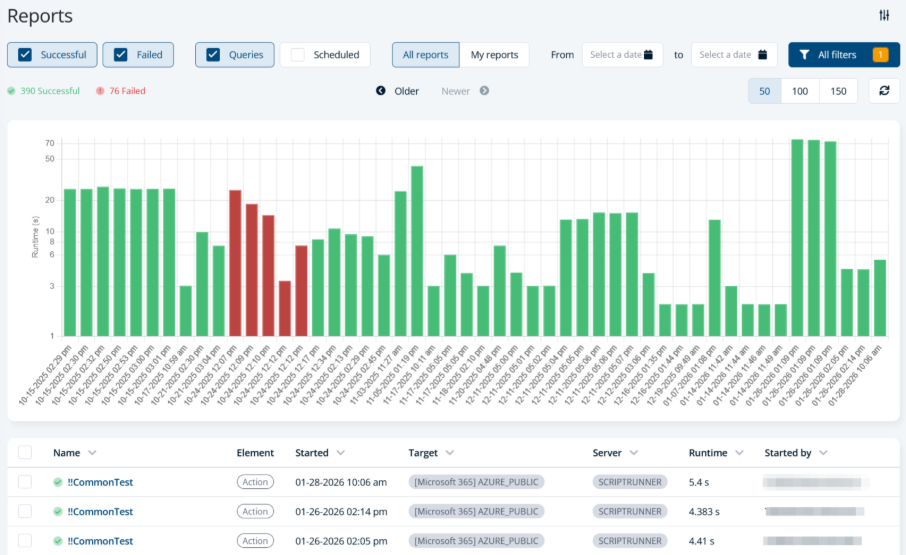The image size is (906, 555).
Task: Click the runtime value 5.4 s
Action: pyautogui.click(x=699, y=482)
